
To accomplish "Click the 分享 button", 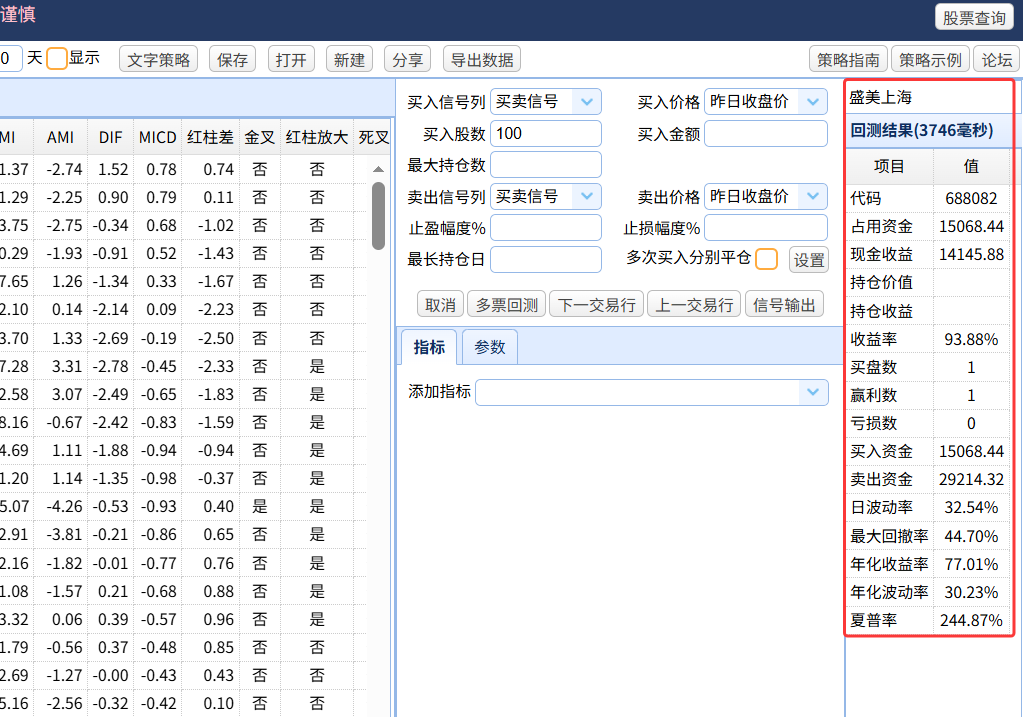I will coord(408,59).
